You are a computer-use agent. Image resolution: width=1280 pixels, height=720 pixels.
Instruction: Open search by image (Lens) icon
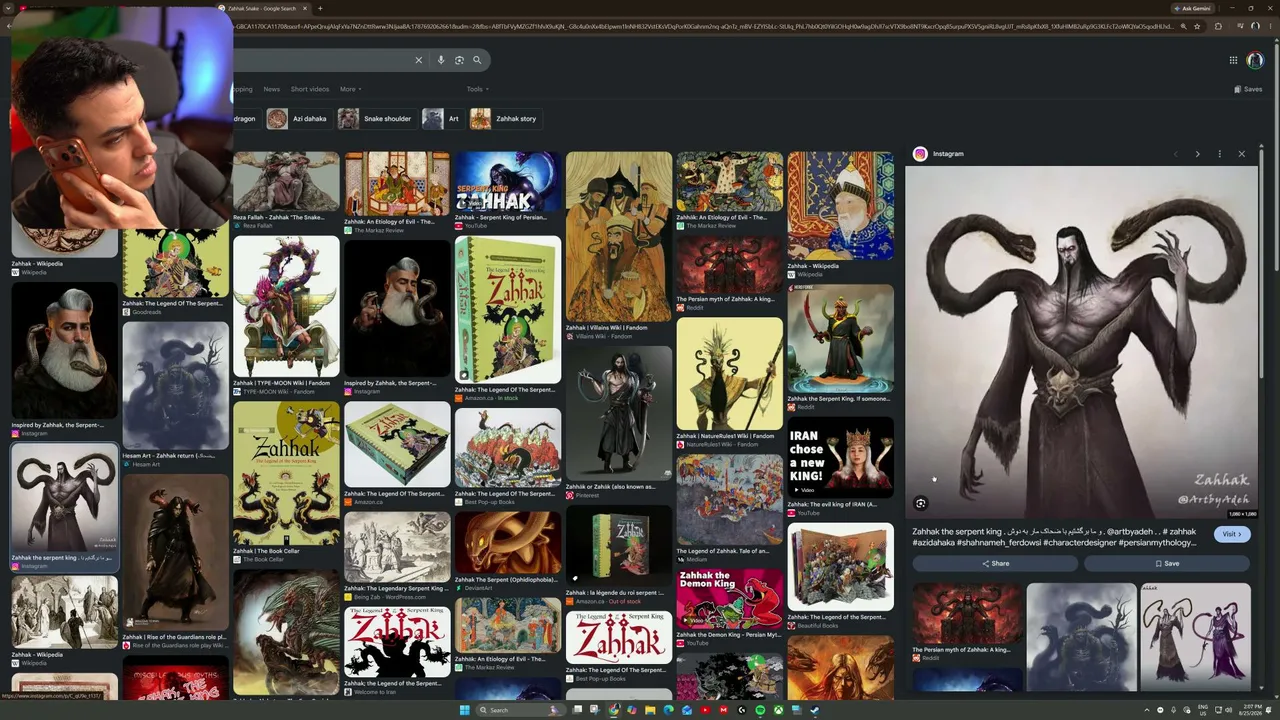(459, 60)
